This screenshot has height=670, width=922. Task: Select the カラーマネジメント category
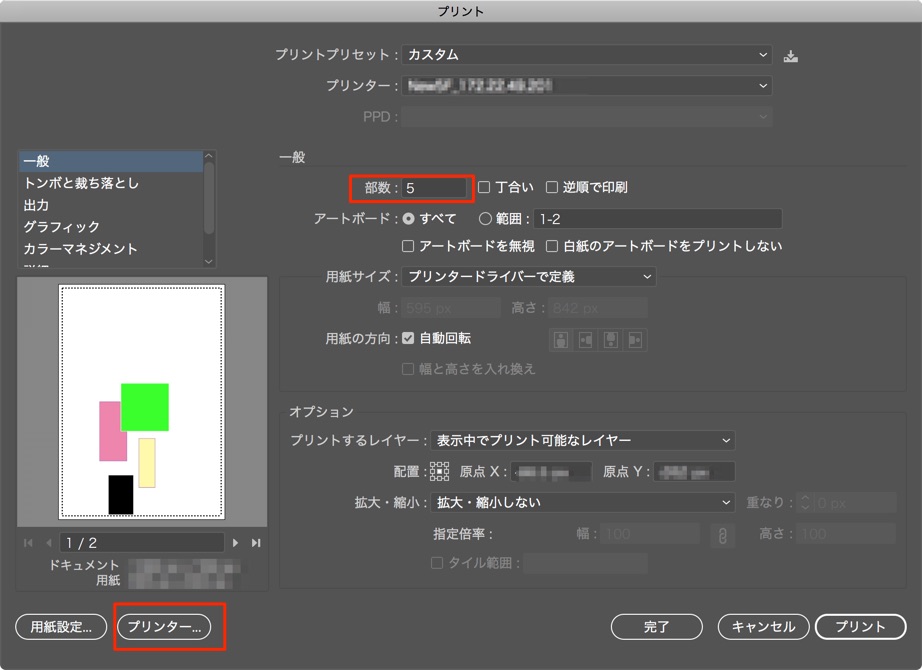pos(111,249)
